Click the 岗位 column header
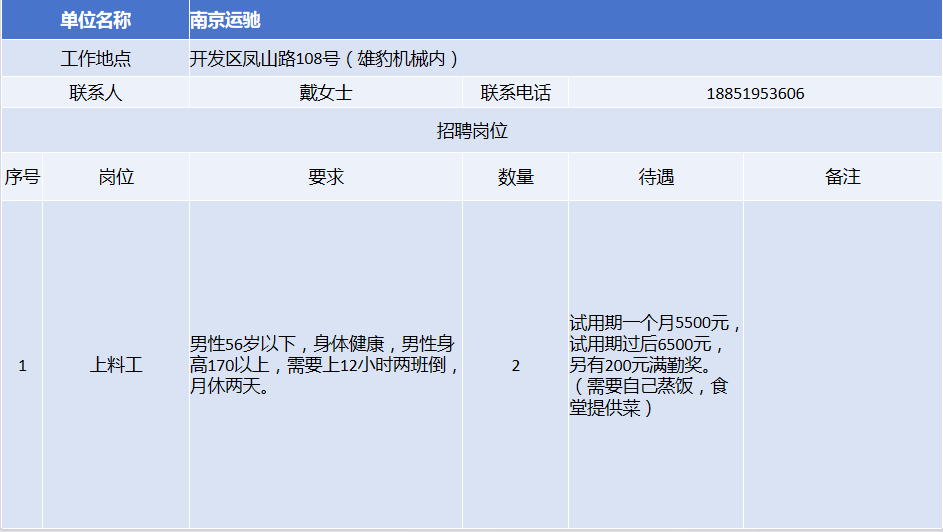Screen dimensions: 943x532 click(116, 177)
